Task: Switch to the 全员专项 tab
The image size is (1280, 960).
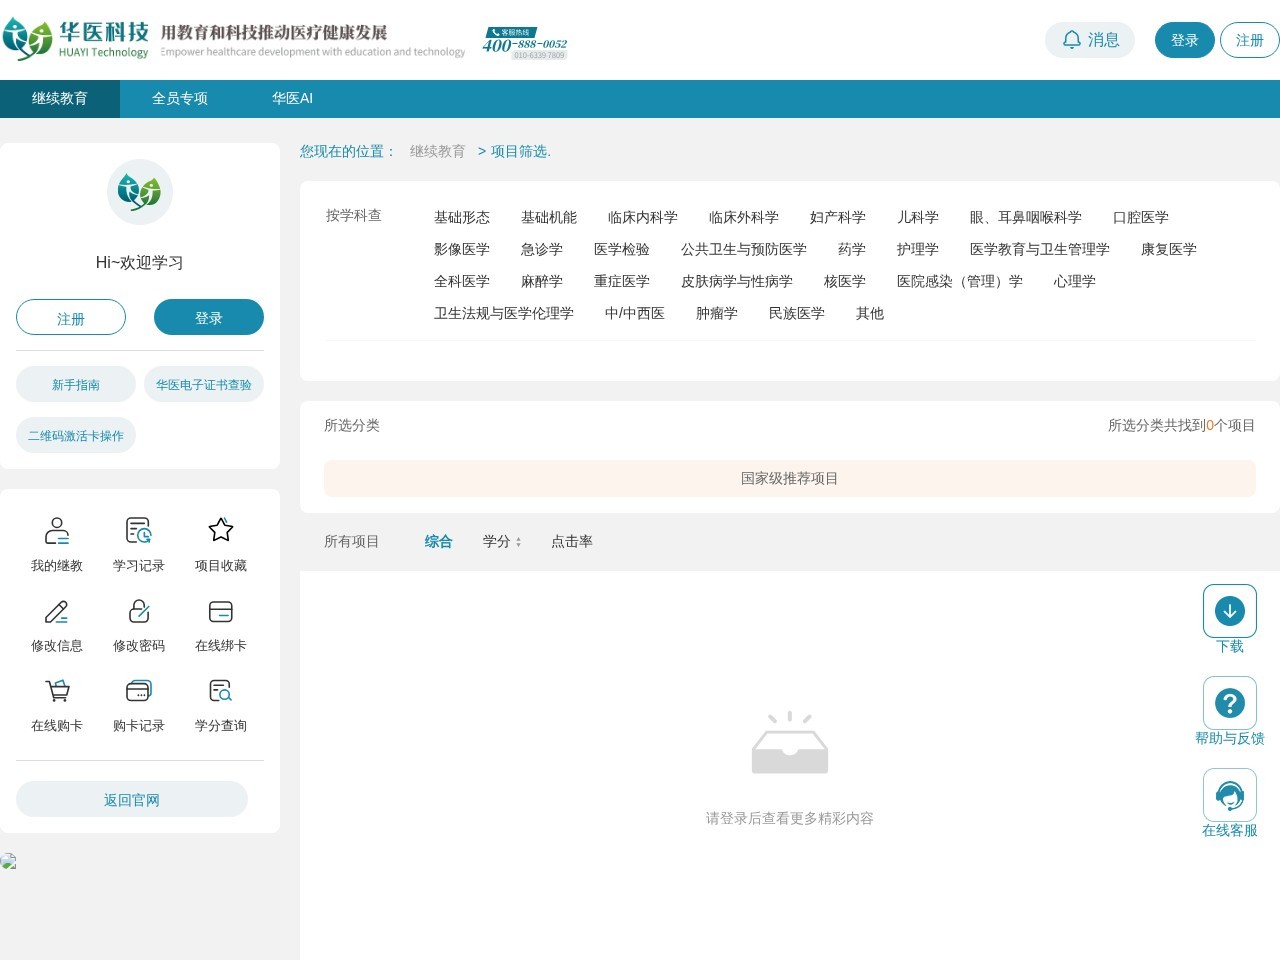Action: pos(179,98)
